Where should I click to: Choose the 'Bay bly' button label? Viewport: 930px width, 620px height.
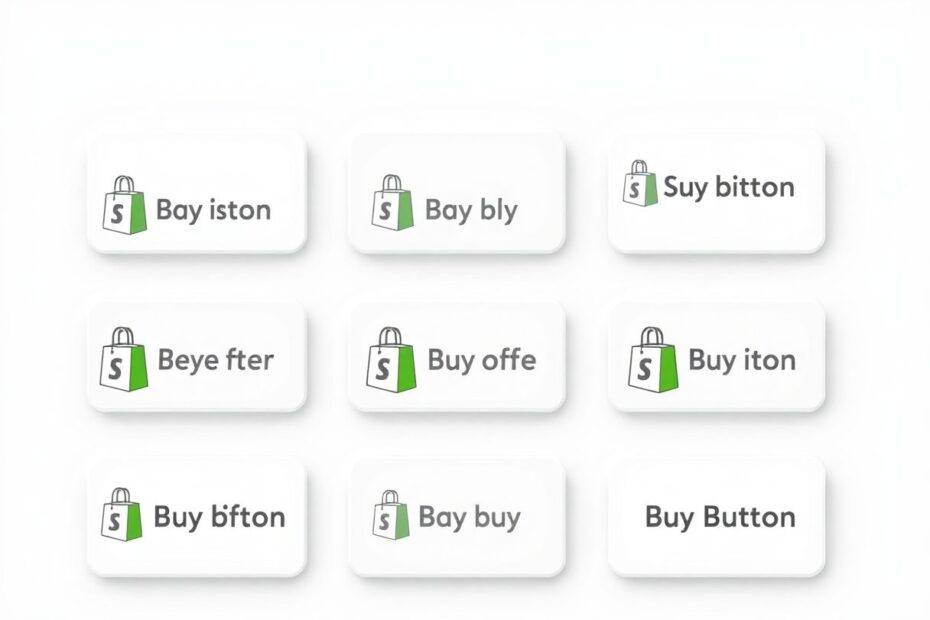click(471, 211)
